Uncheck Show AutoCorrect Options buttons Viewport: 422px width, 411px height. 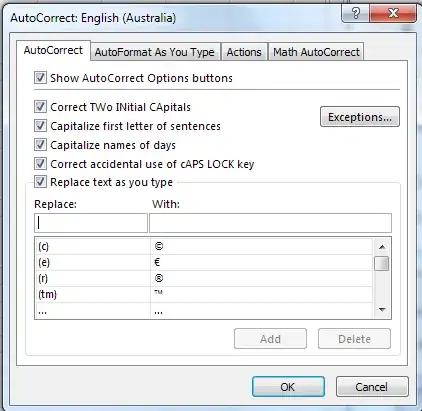(x=40, y=78)
